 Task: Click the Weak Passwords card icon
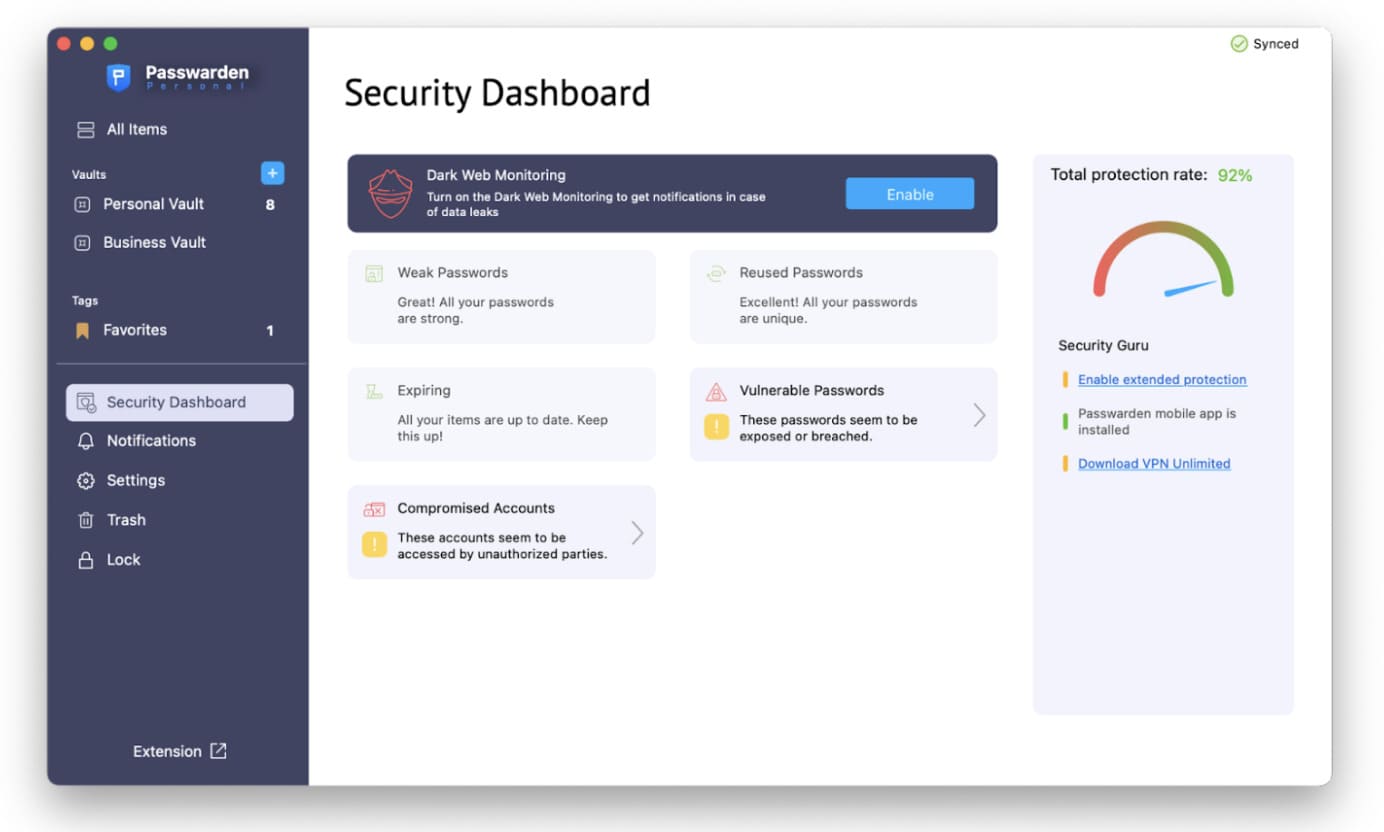pos(374,273)
